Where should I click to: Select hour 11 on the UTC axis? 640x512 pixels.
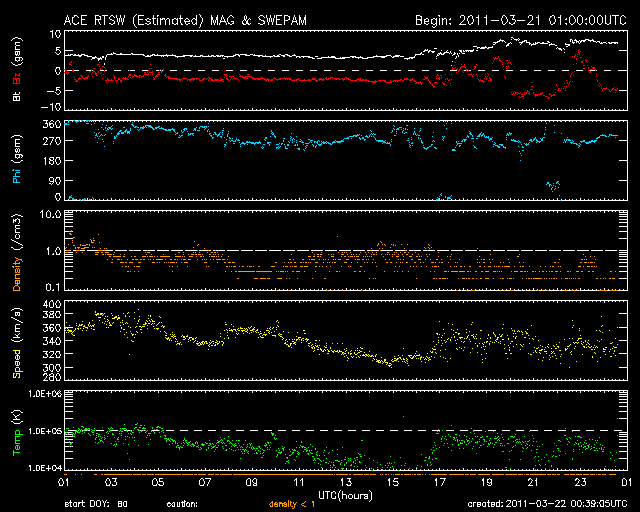pyautogui.click(x=299, y=482)
